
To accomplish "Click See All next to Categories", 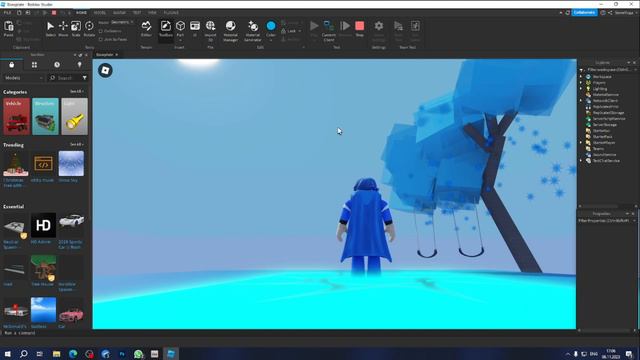I will [x=76, y=91].
